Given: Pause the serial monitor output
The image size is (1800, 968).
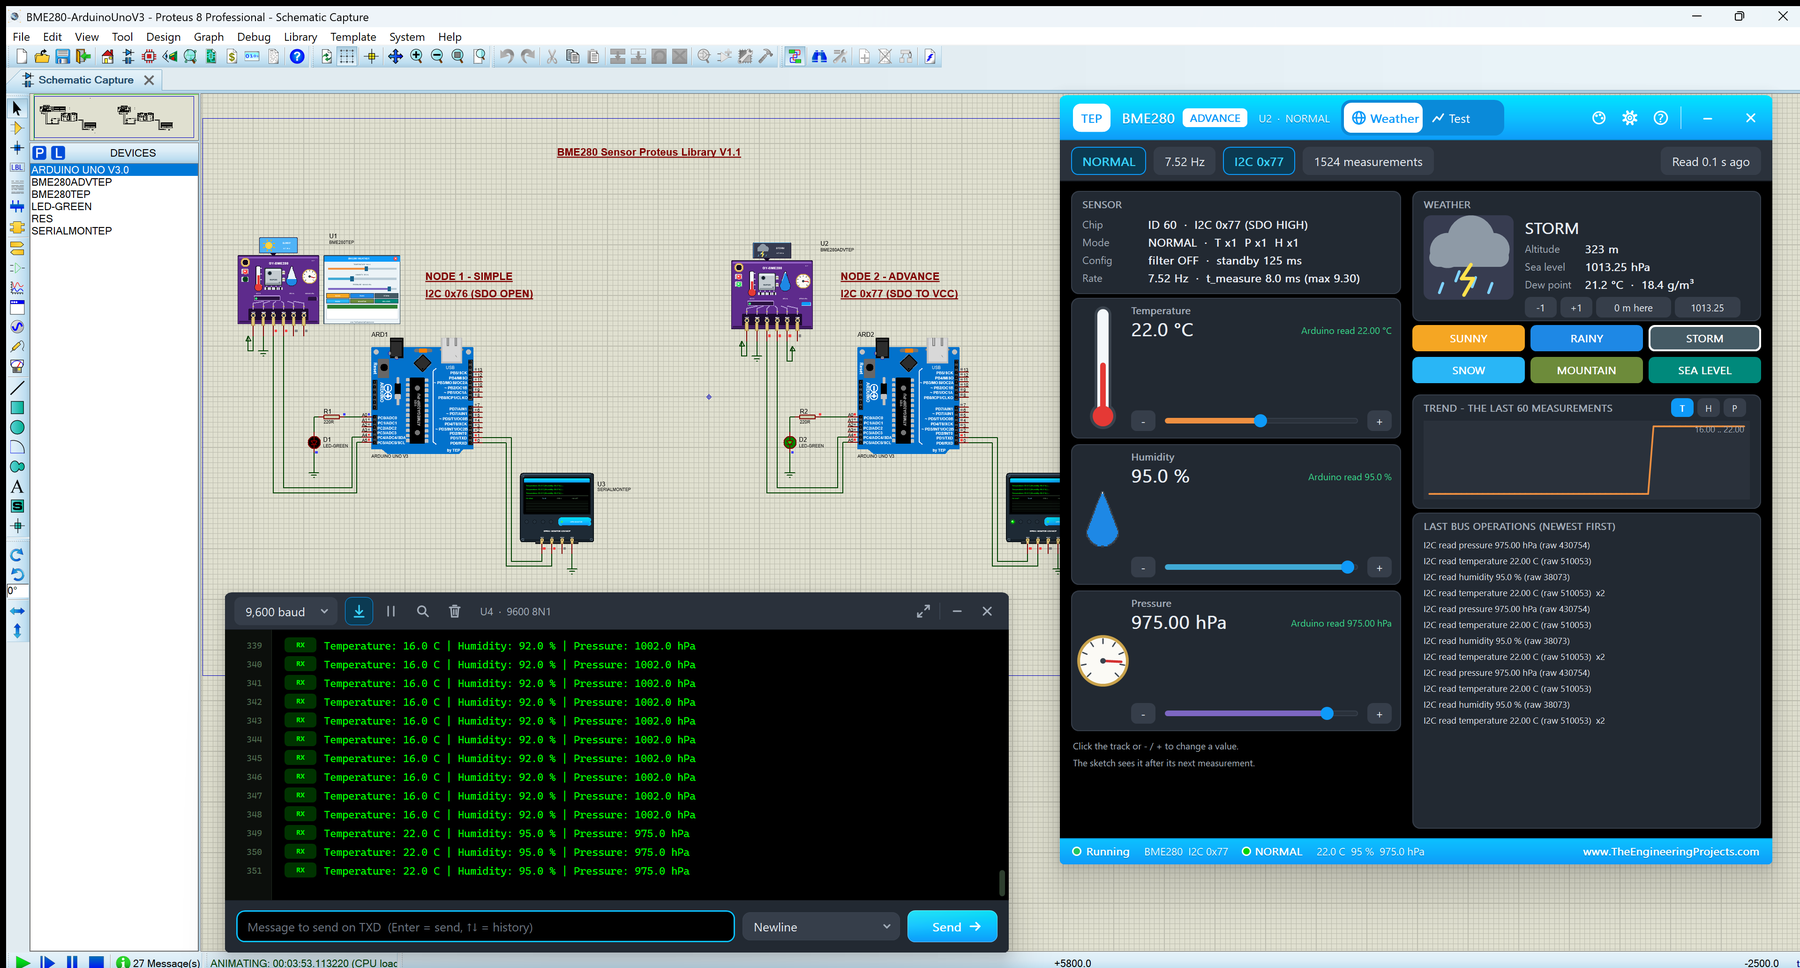Looking at the screenshot, I should (391, 611).
